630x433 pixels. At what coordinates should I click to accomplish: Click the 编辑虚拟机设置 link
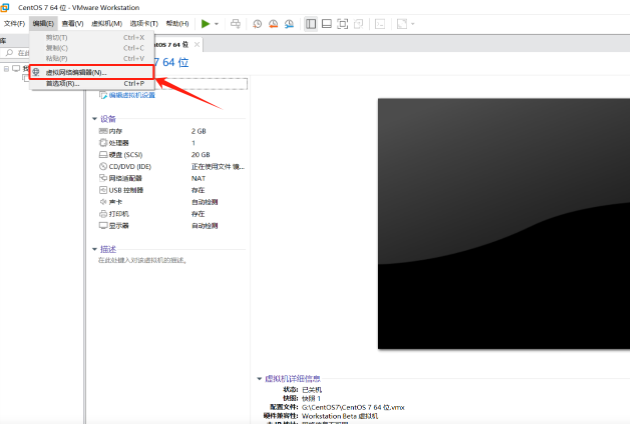[132, 95]
